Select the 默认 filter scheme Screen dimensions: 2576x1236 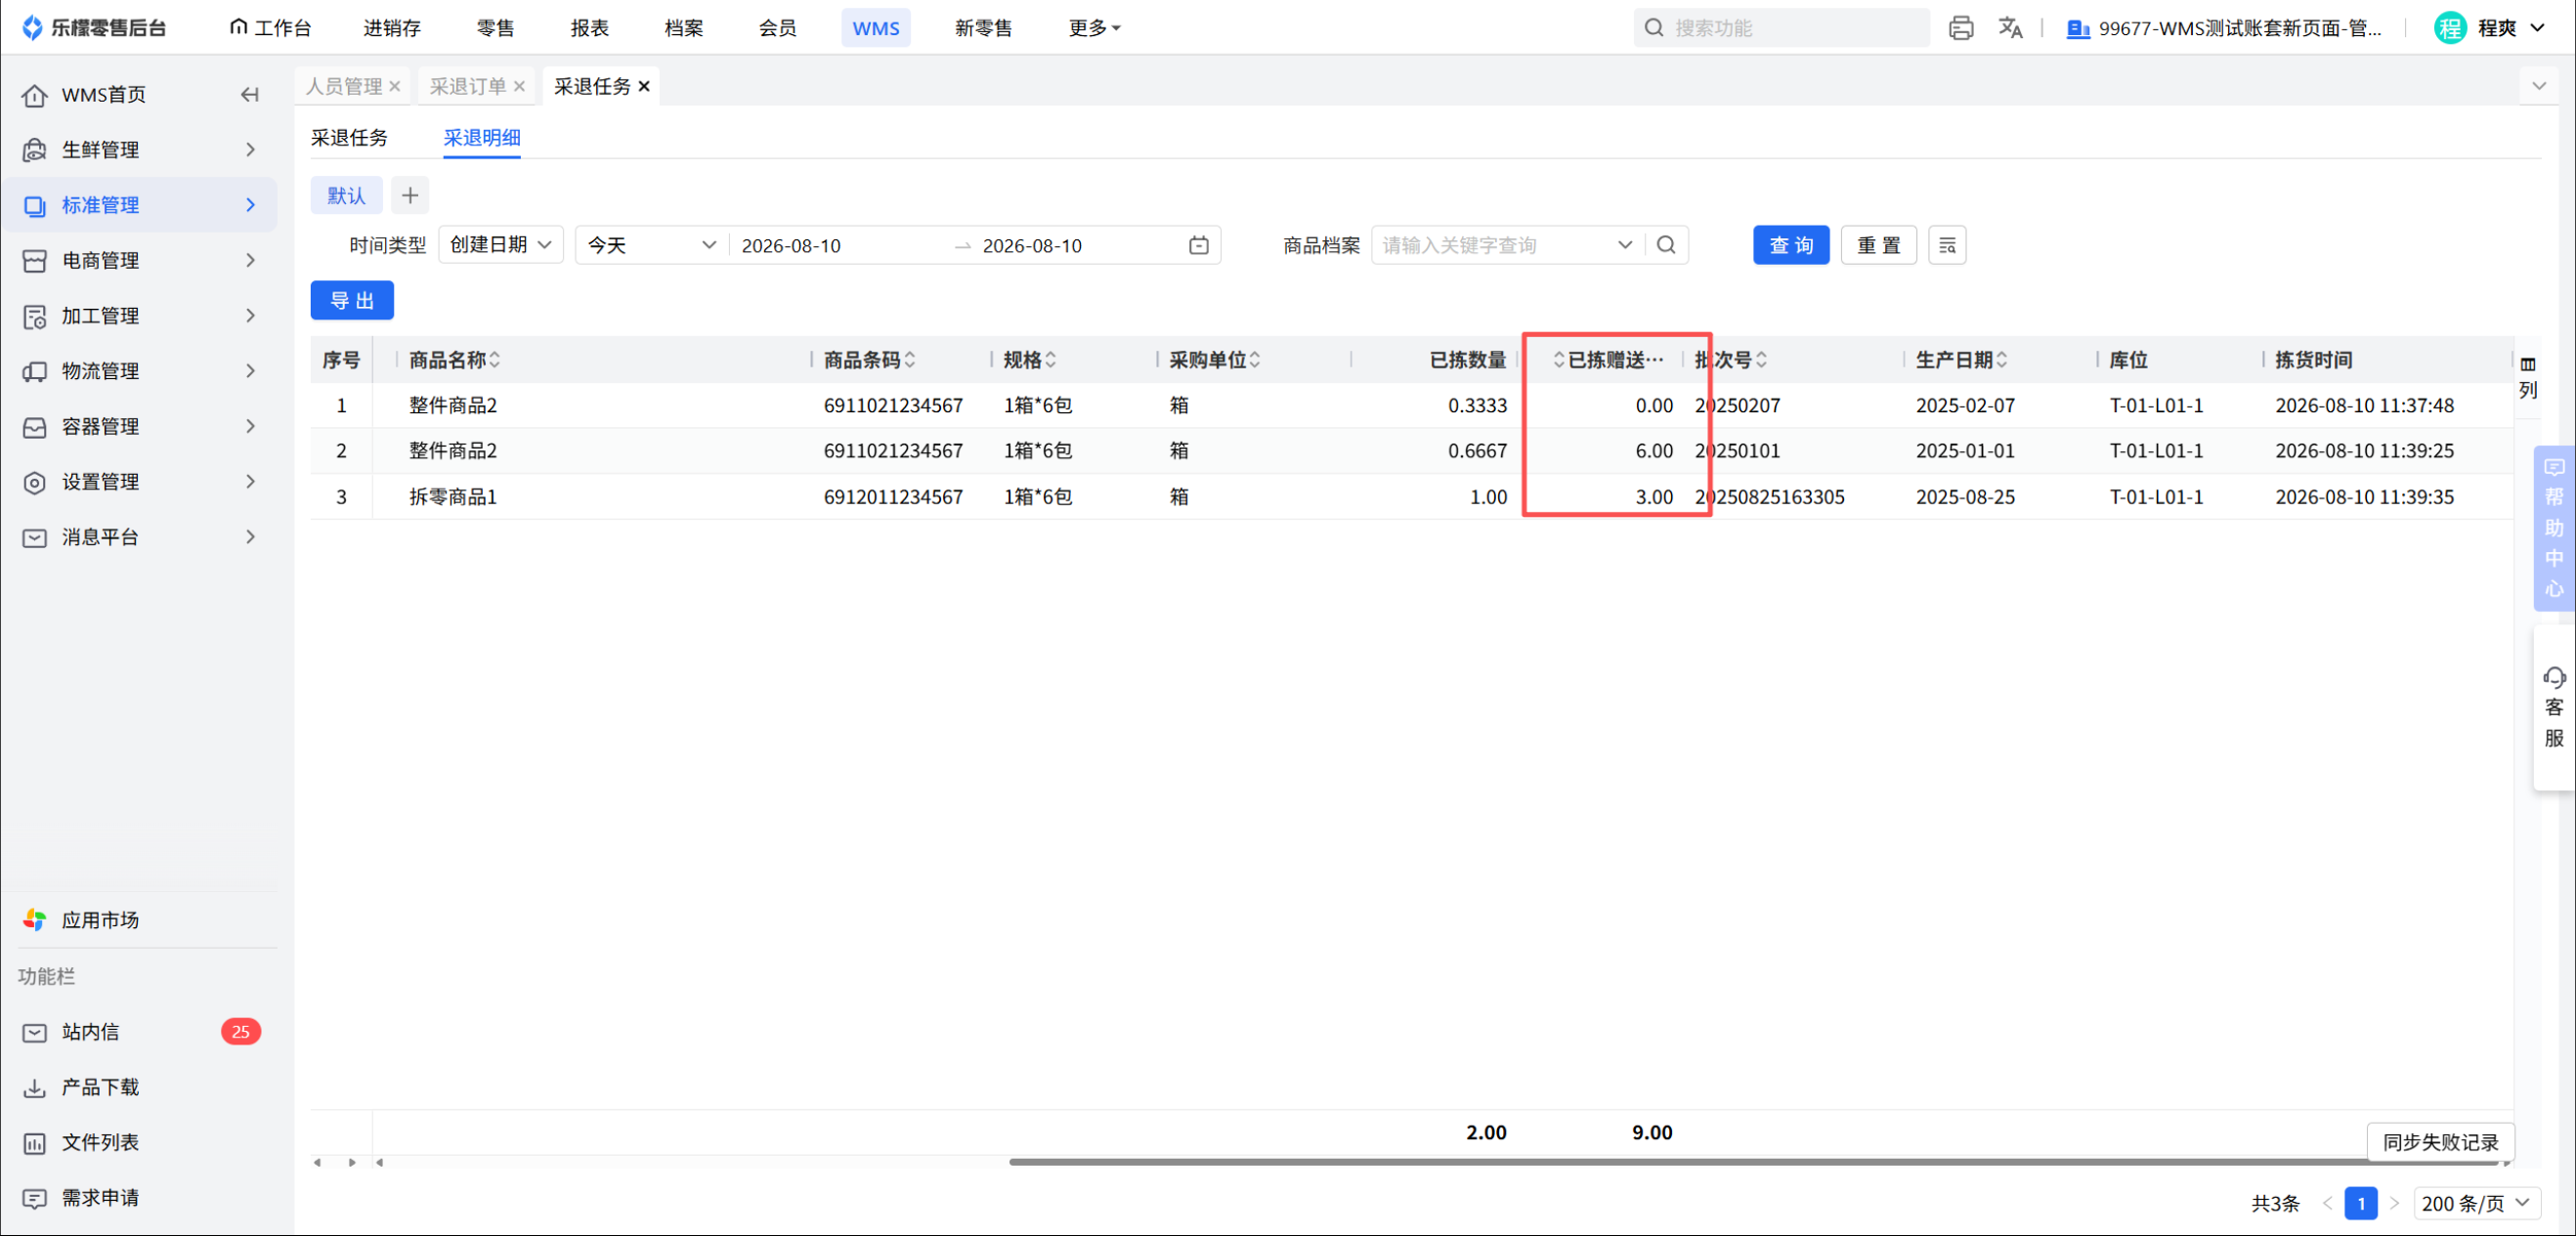coord(347,195)
